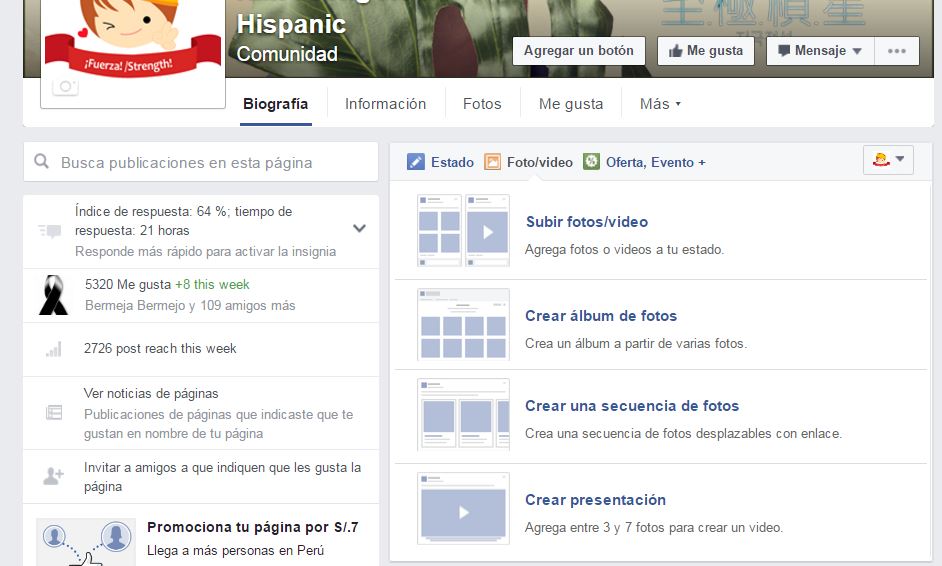
Task: Click Crear una secuencia de fotos link
Action: click(632, 406)
